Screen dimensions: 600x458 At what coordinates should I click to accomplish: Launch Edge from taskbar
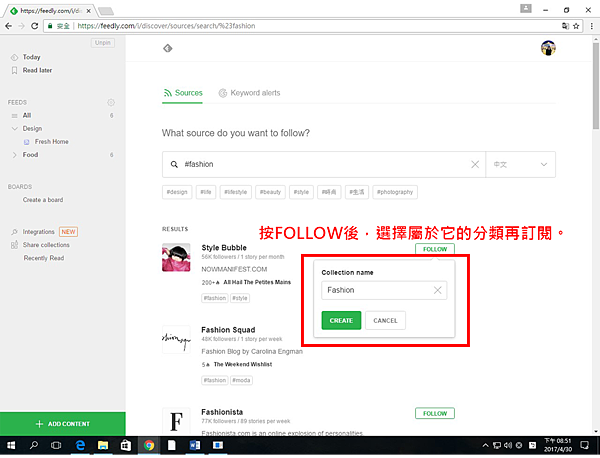point(80,445)
